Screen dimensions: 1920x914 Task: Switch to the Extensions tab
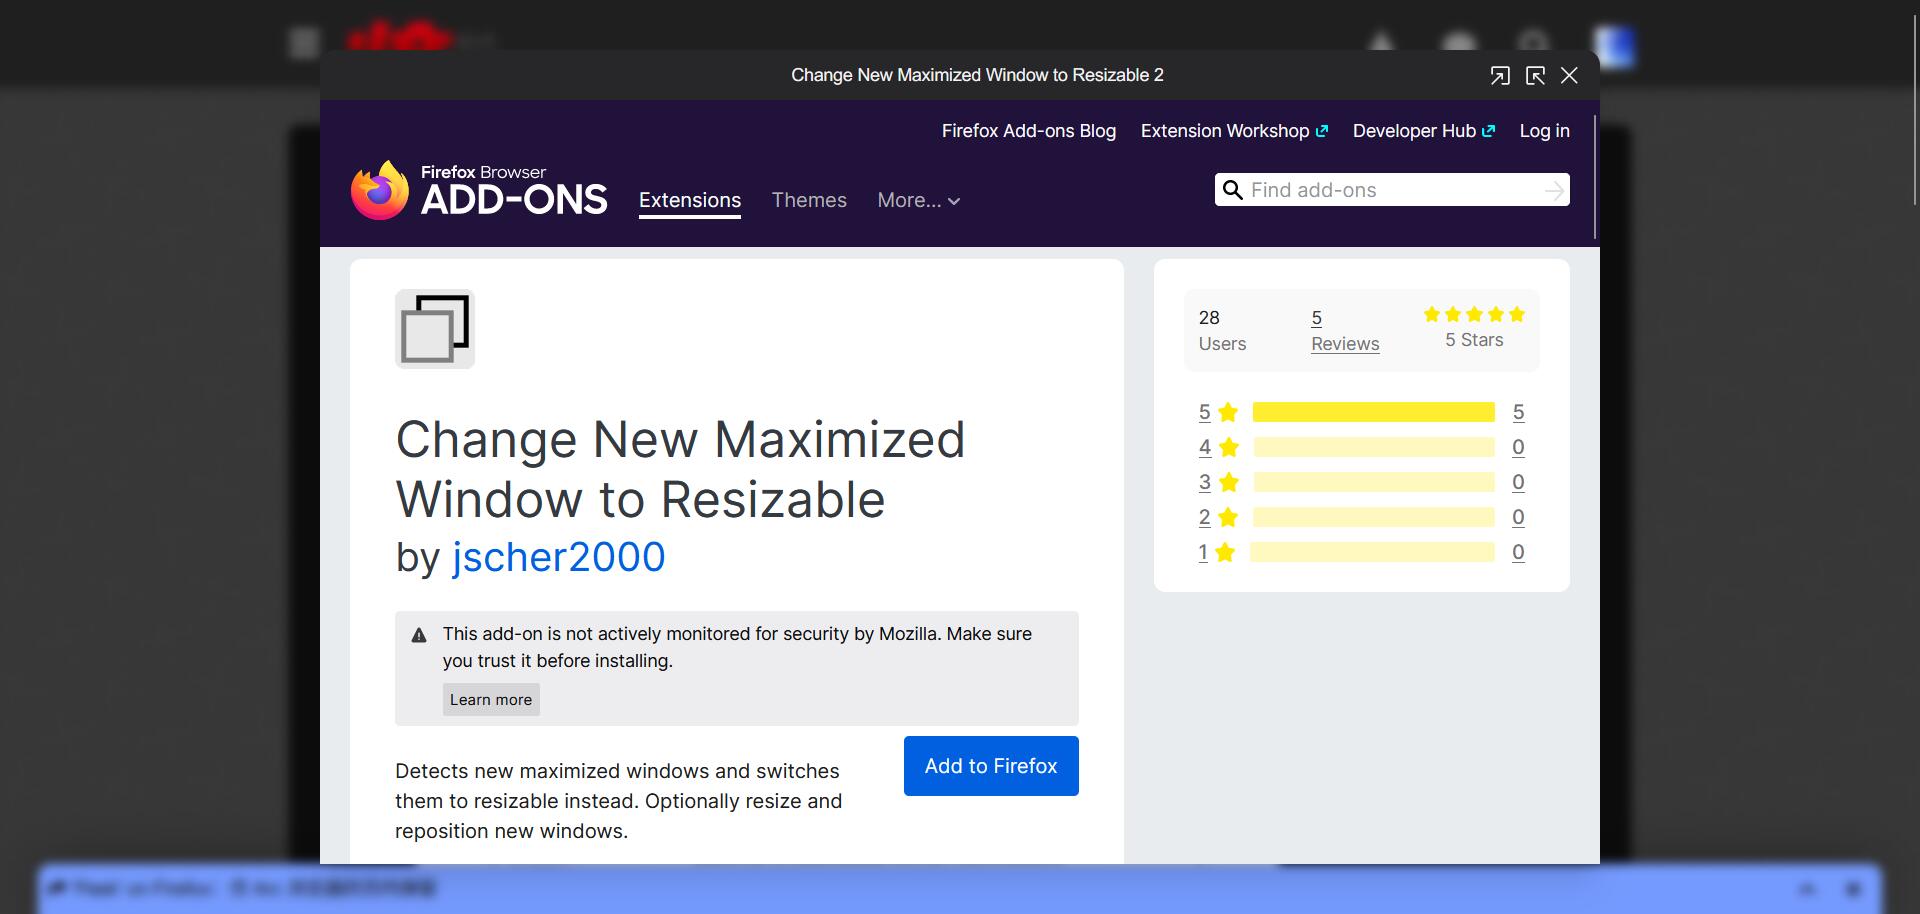click(690, 201)
